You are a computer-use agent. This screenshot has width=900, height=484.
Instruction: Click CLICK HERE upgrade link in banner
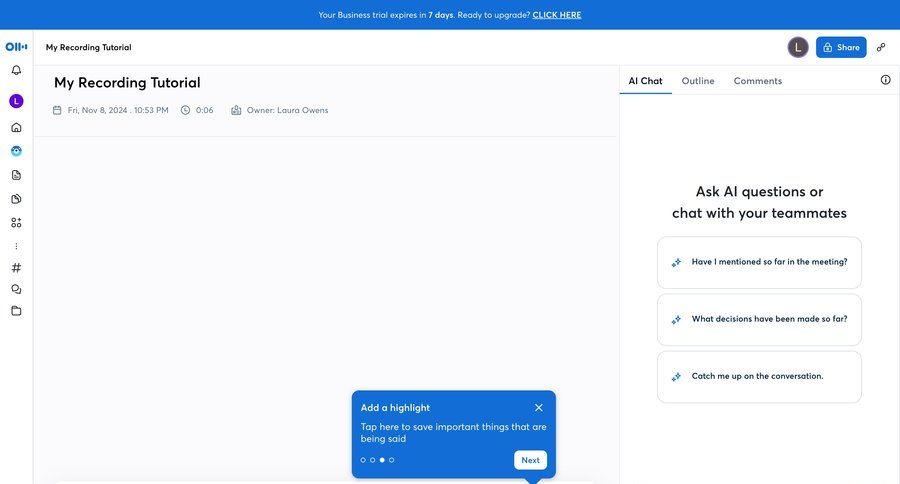pos(557,15)
